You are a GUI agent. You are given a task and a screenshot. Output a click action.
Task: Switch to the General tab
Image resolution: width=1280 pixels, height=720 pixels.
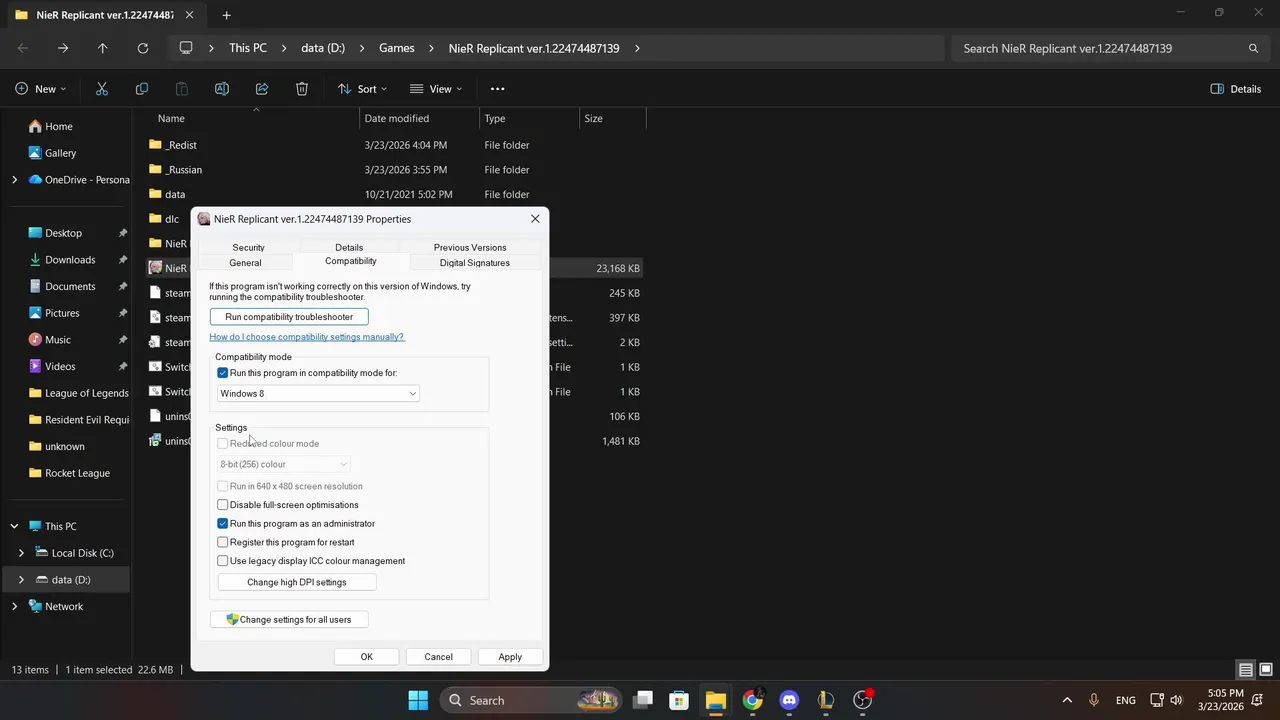coord(245,263)
